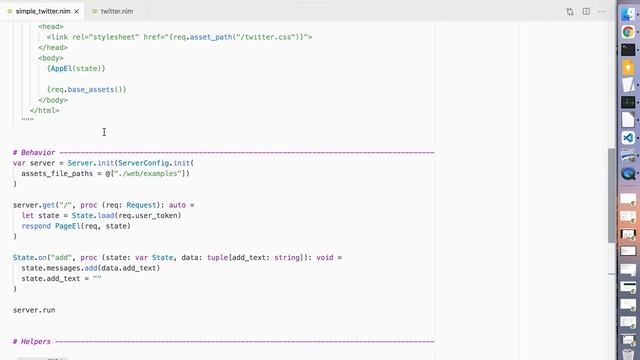
Task: Open changes compare icon in editor toolbar
Action: point(570,11)
